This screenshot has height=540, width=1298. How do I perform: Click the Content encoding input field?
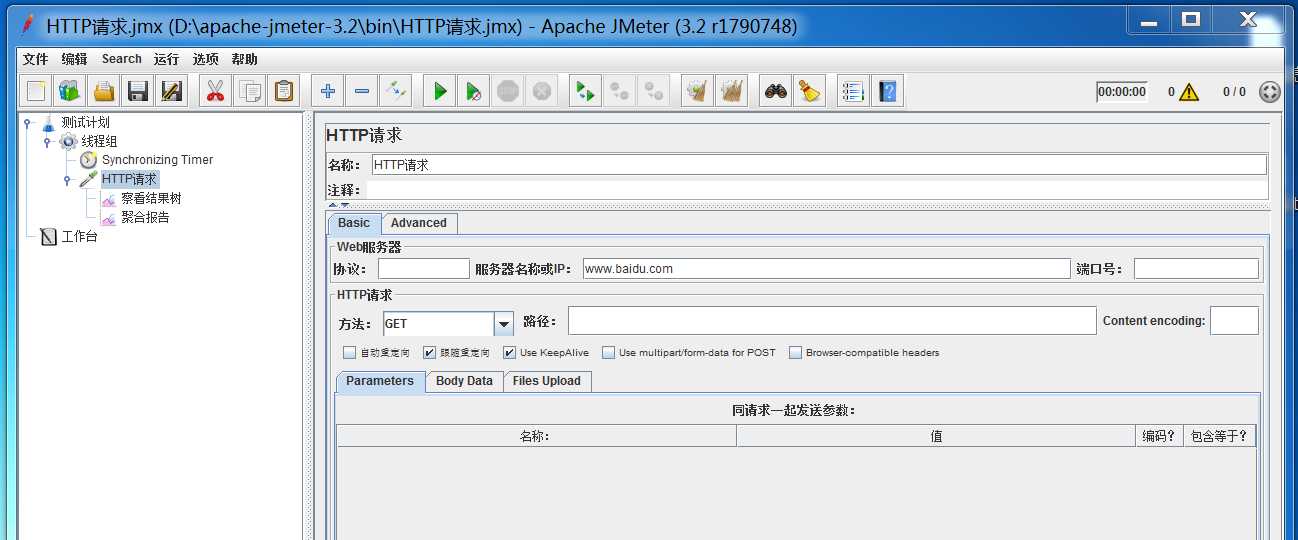(1234, 320)
